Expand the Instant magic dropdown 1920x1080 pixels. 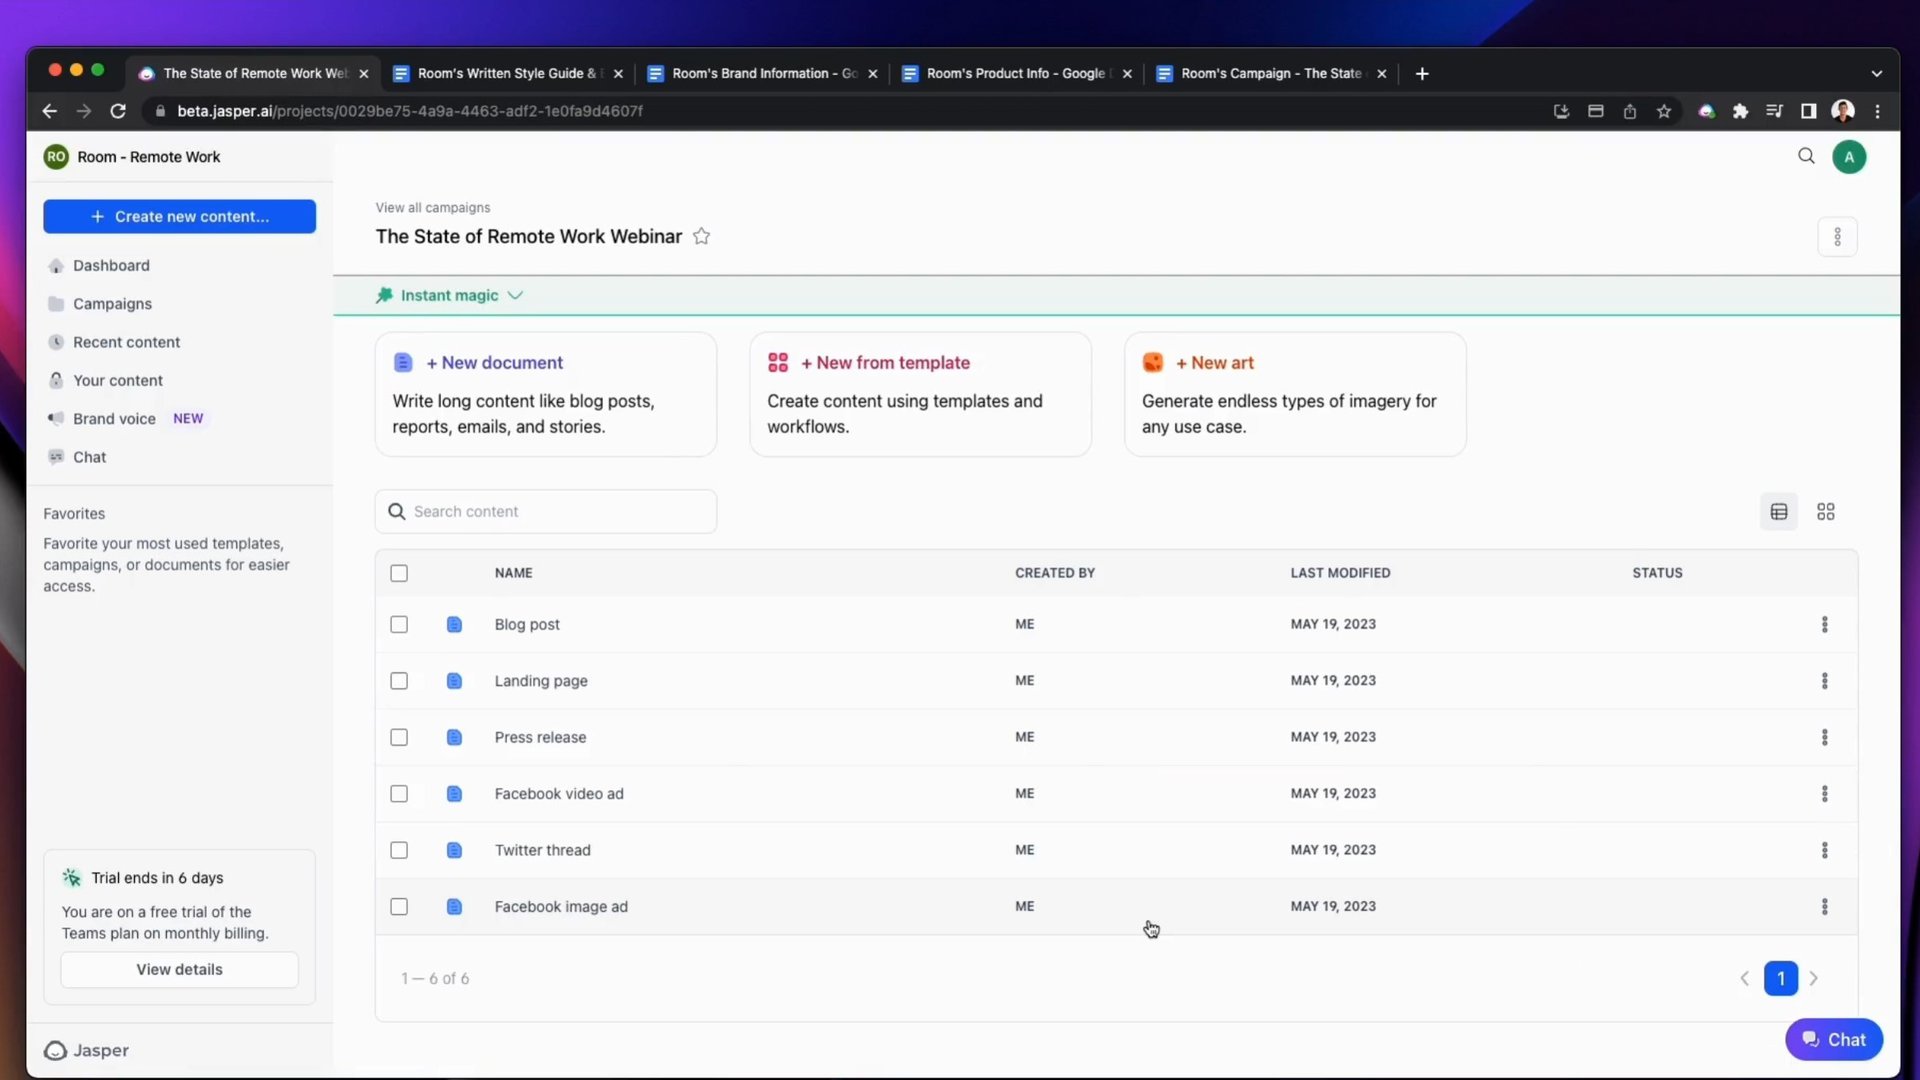(x=450, y=295)
